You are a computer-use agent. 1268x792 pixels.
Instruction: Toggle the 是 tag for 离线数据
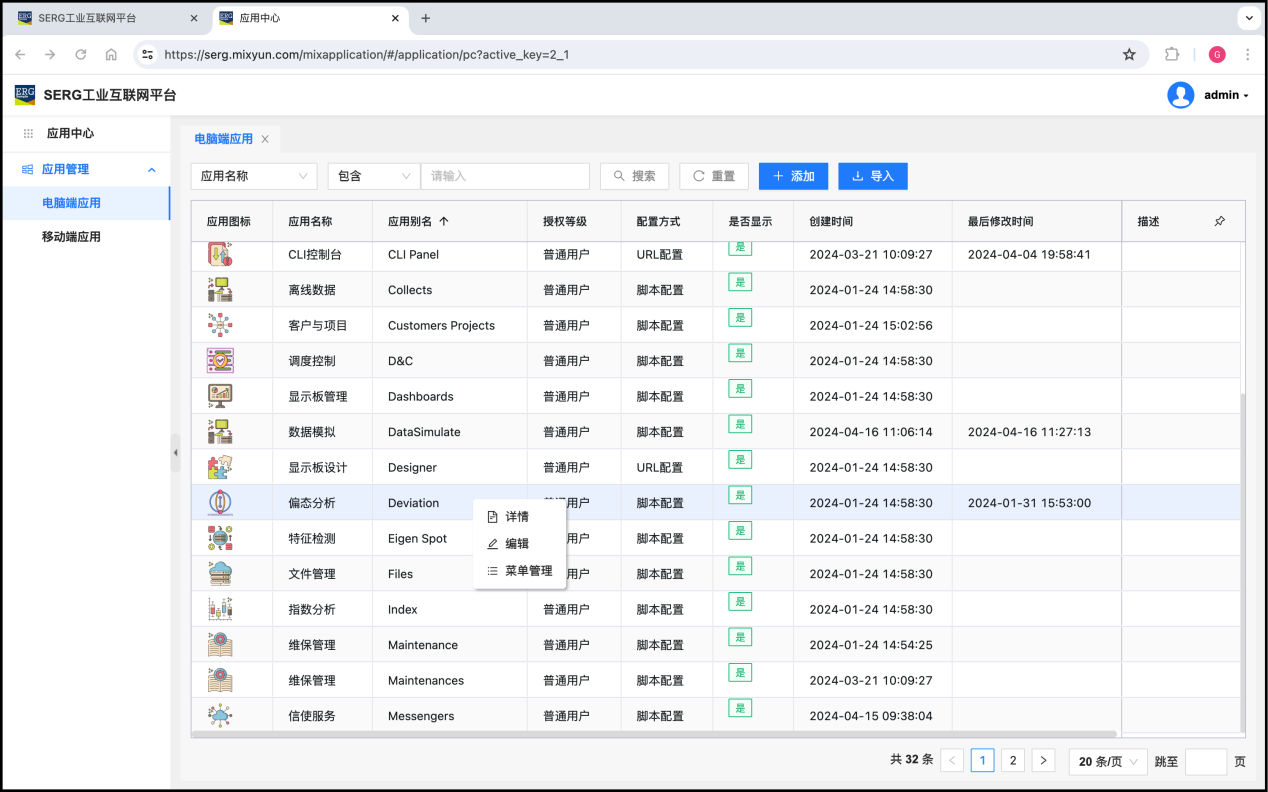pyautogui.click(x=740, y=283)
